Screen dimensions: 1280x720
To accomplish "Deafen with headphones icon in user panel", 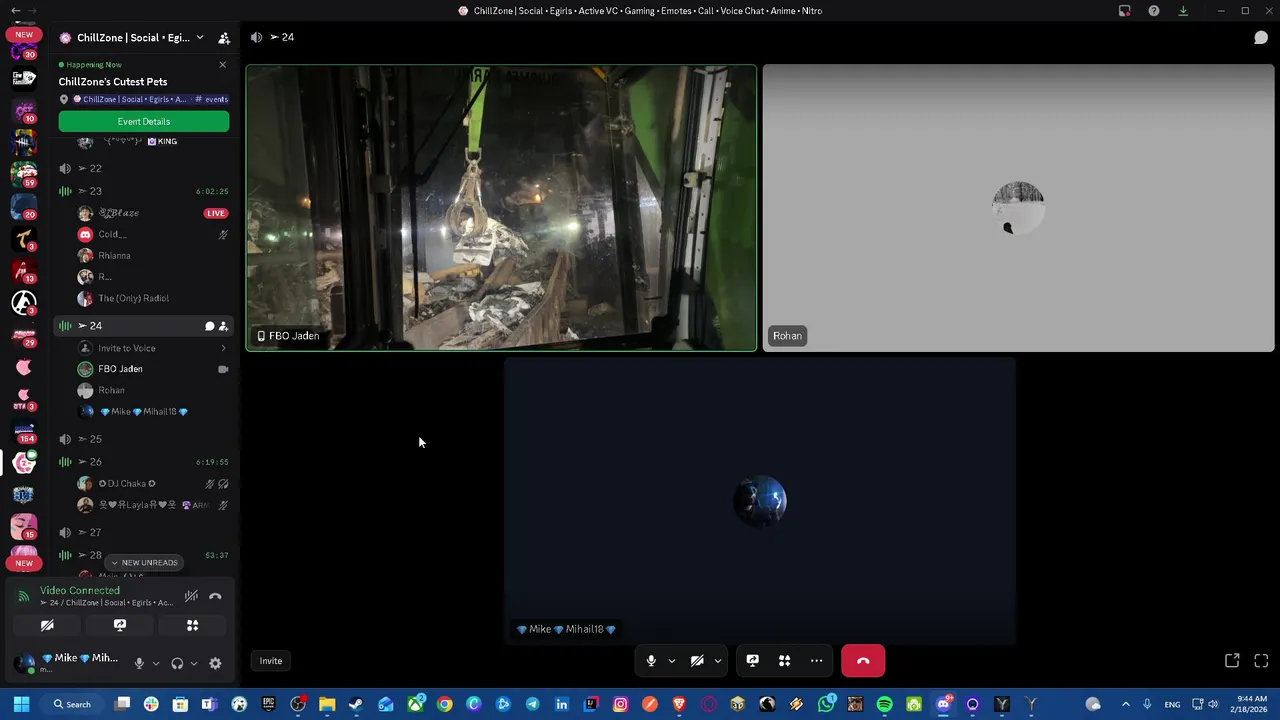I will click(177, 663).
